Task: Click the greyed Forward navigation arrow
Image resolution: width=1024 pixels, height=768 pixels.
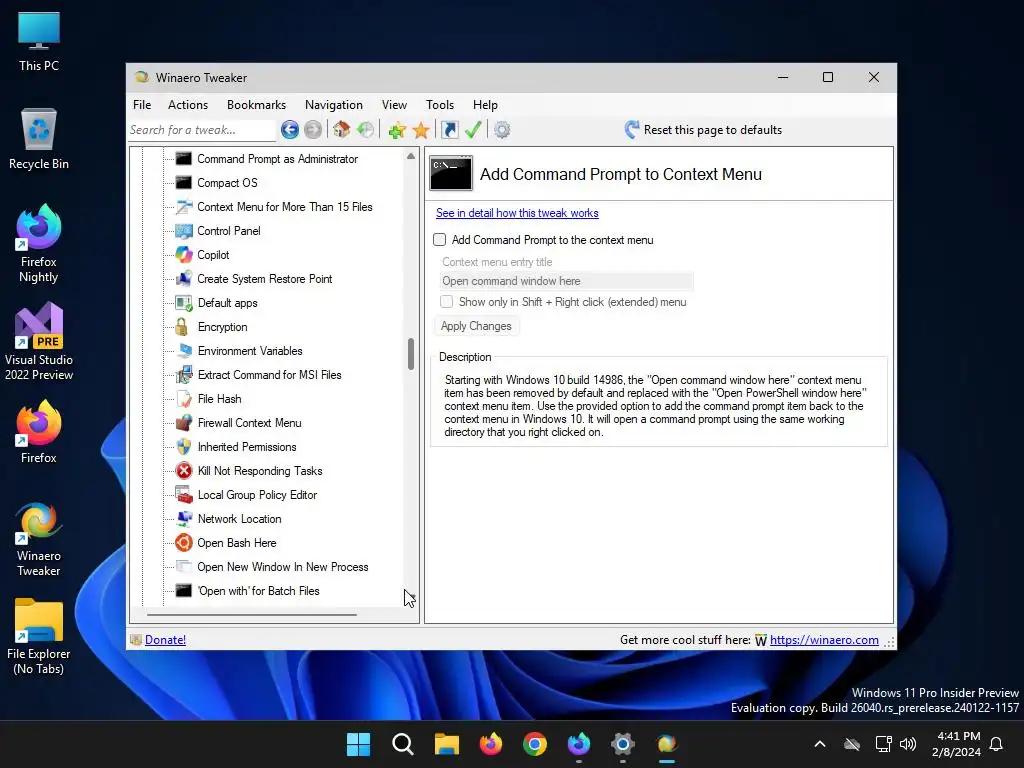Action: [313, 130]
